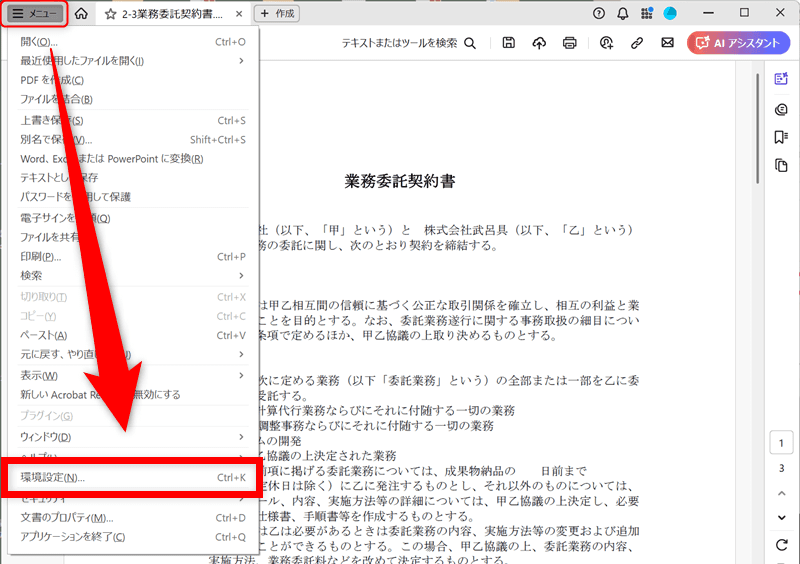Expand 元に戻す、やり直し submenu

pos(133,354)
